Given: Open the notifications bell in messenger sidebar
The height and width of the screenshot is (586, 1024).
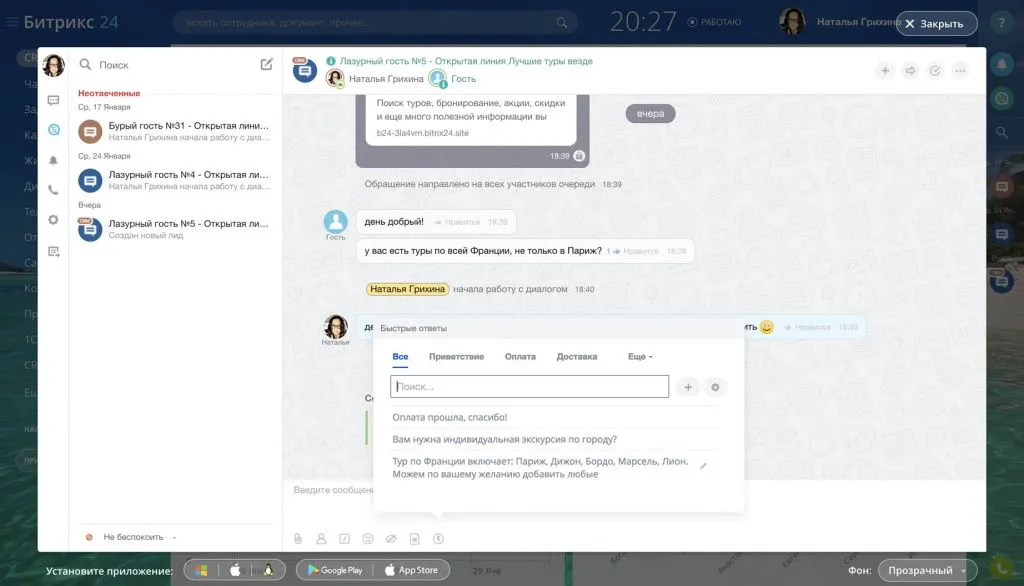Looking at the screenshot, I should (53, 160).
